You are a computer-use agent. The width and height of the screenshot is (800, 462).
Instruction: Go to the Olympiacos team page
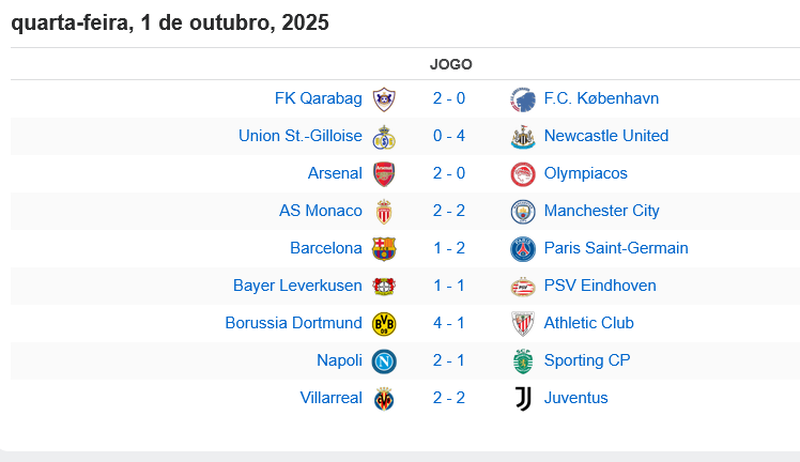coord(585,173)
